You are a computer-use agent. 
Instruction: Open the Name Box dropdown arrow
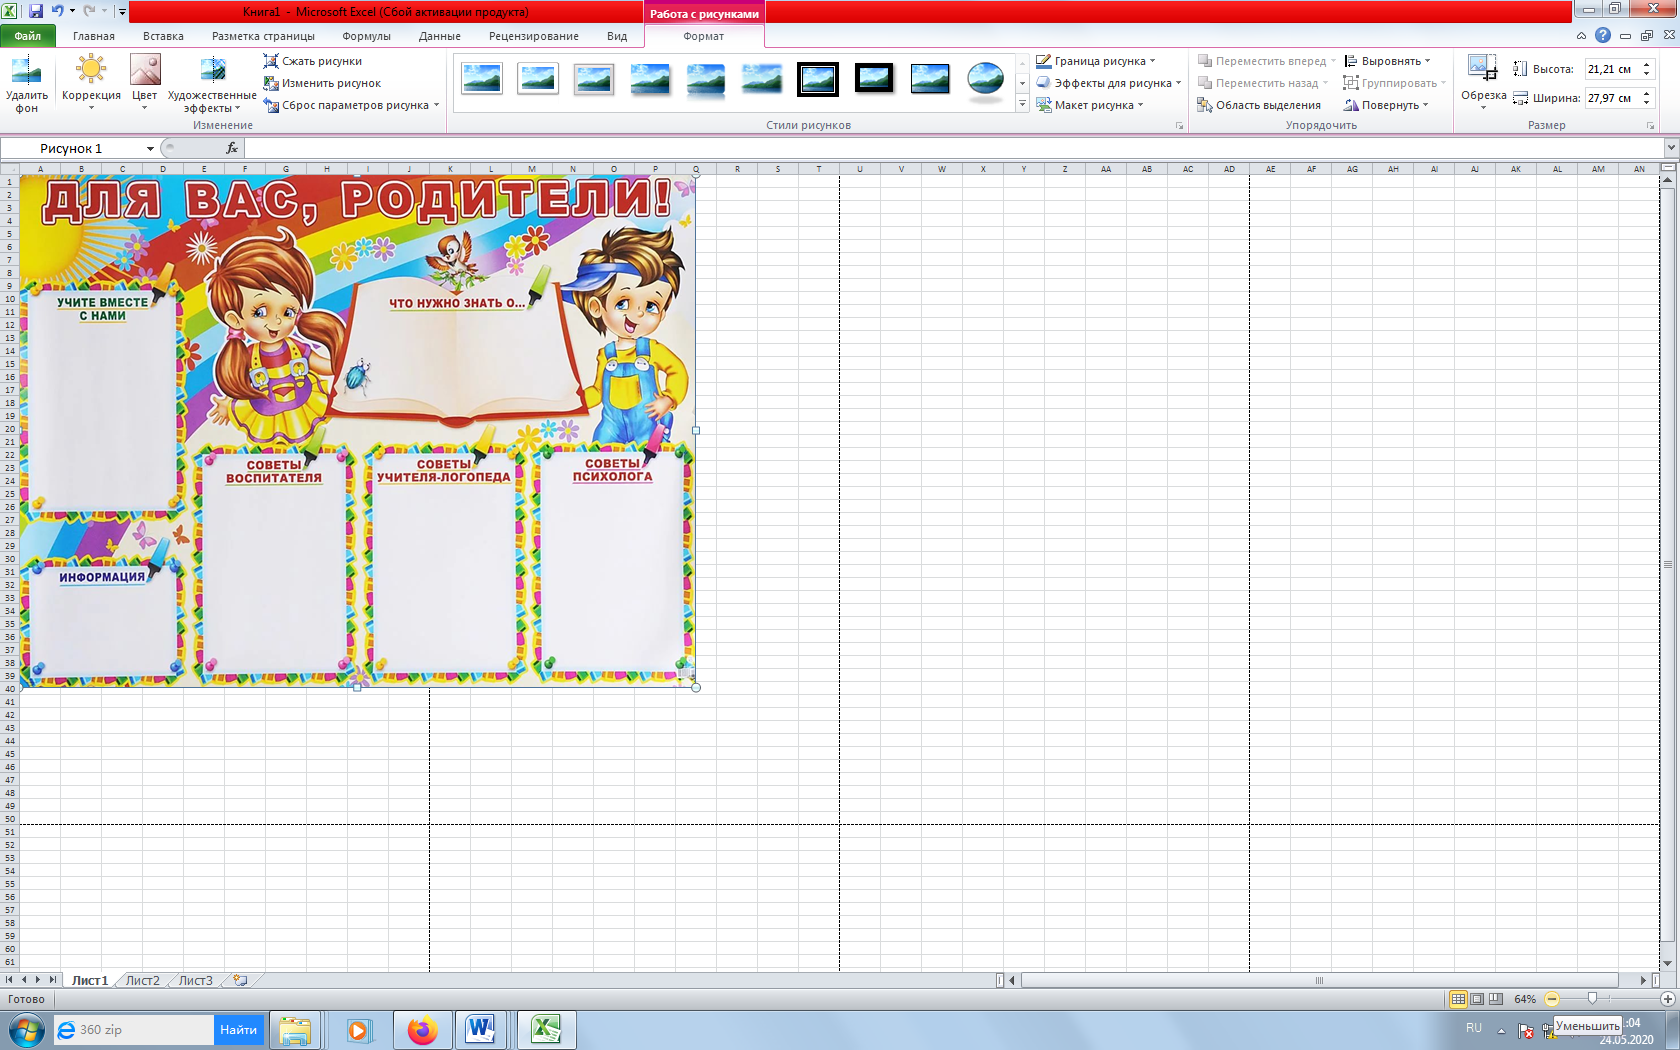coord(150,149)
